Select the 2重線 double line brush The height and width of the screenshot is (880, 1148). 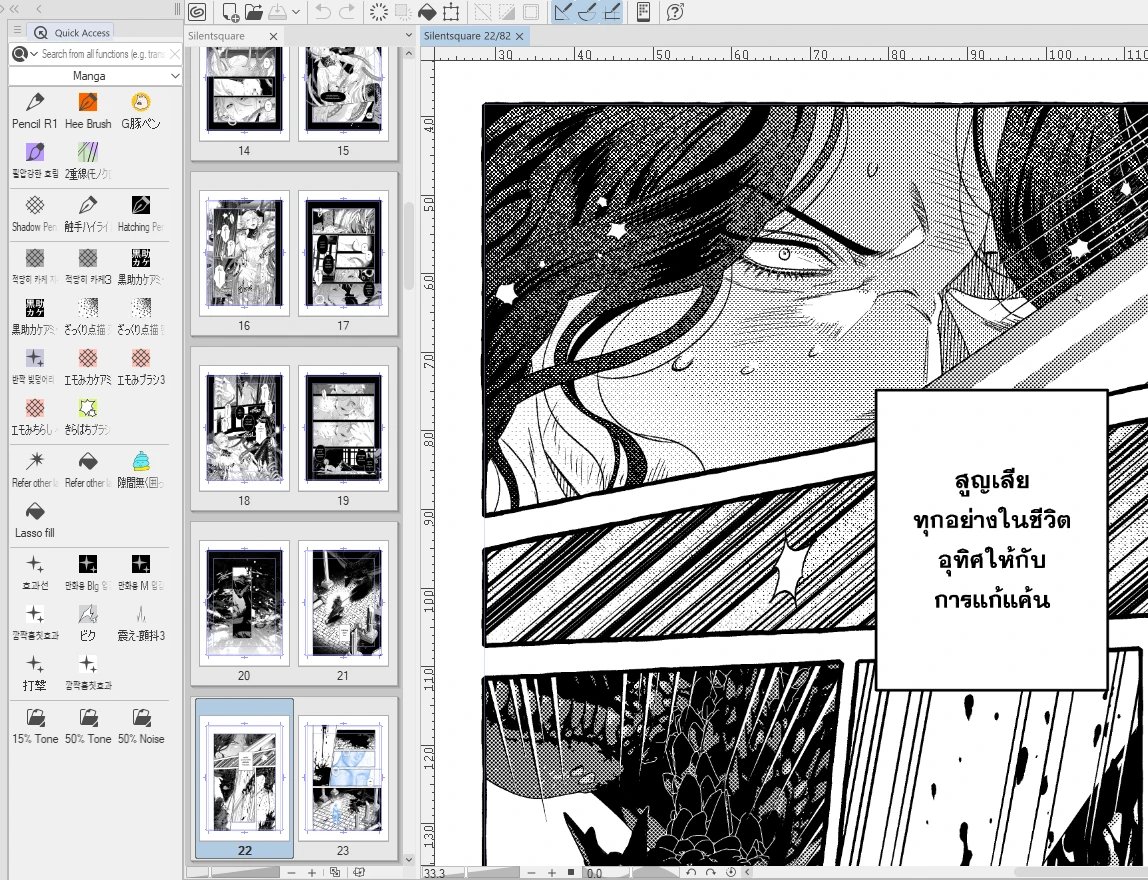tap(88, 162)
